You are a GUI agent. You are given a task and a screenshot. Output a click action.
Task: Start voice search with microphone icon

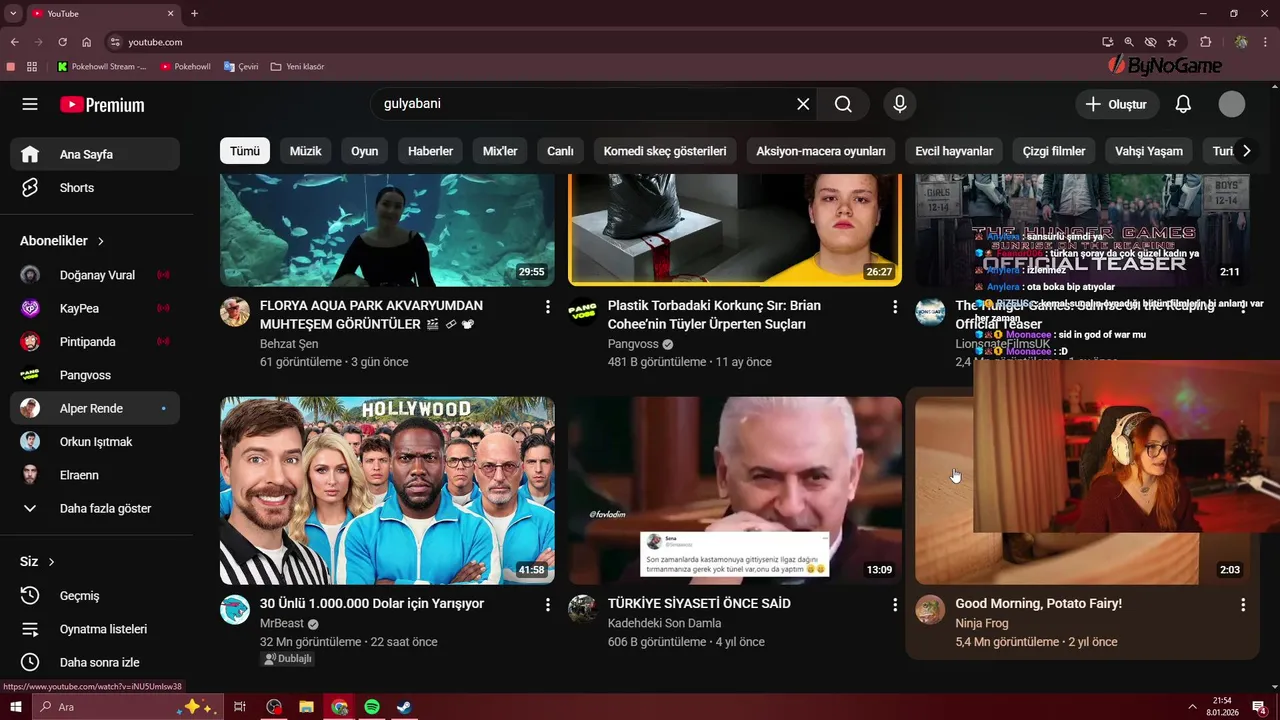tap(900, 104)
